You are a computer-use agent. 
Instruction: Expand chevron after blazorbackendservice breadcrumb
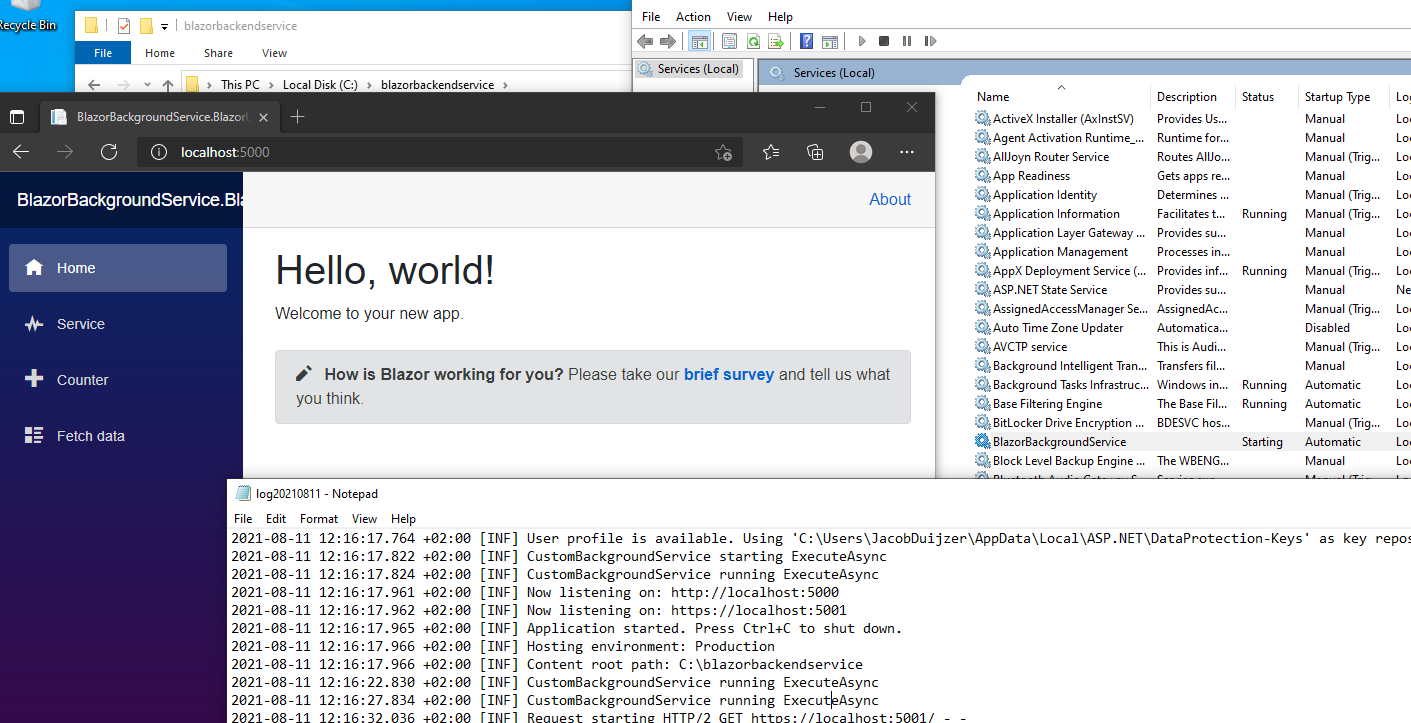click(x=505, y=85)
